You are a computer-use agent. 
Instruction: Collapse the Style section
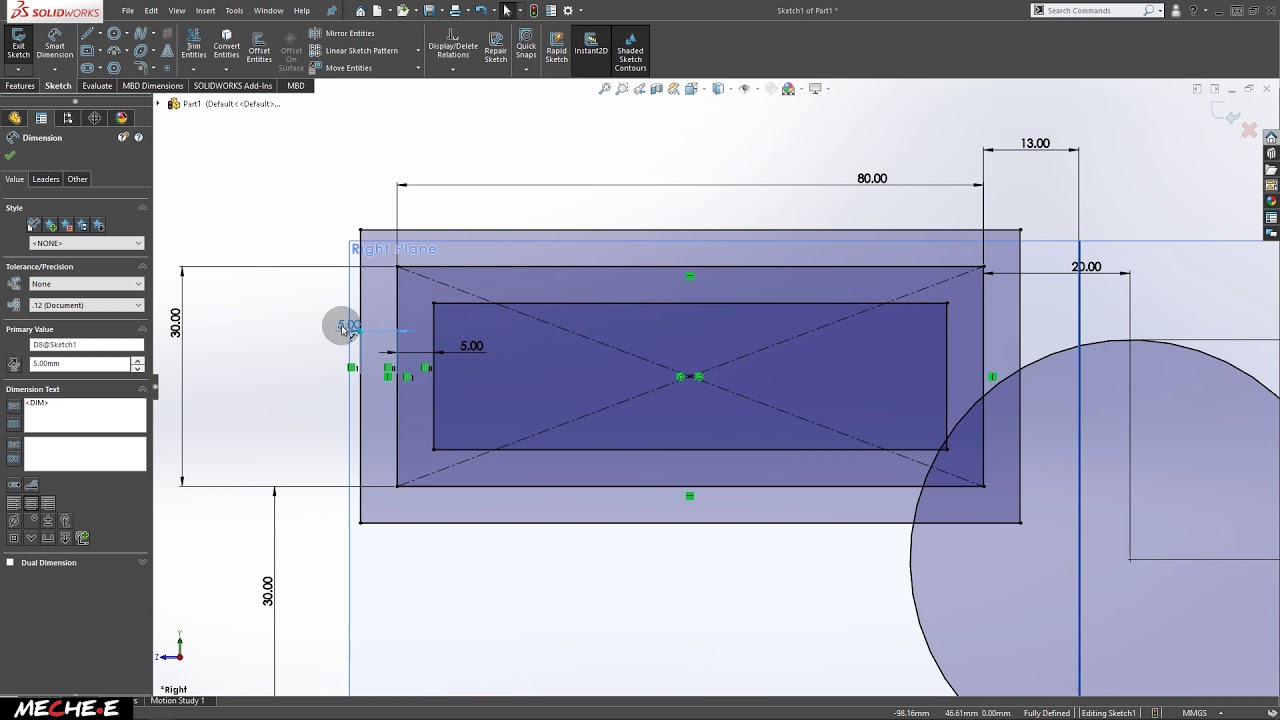pos(142,208)
